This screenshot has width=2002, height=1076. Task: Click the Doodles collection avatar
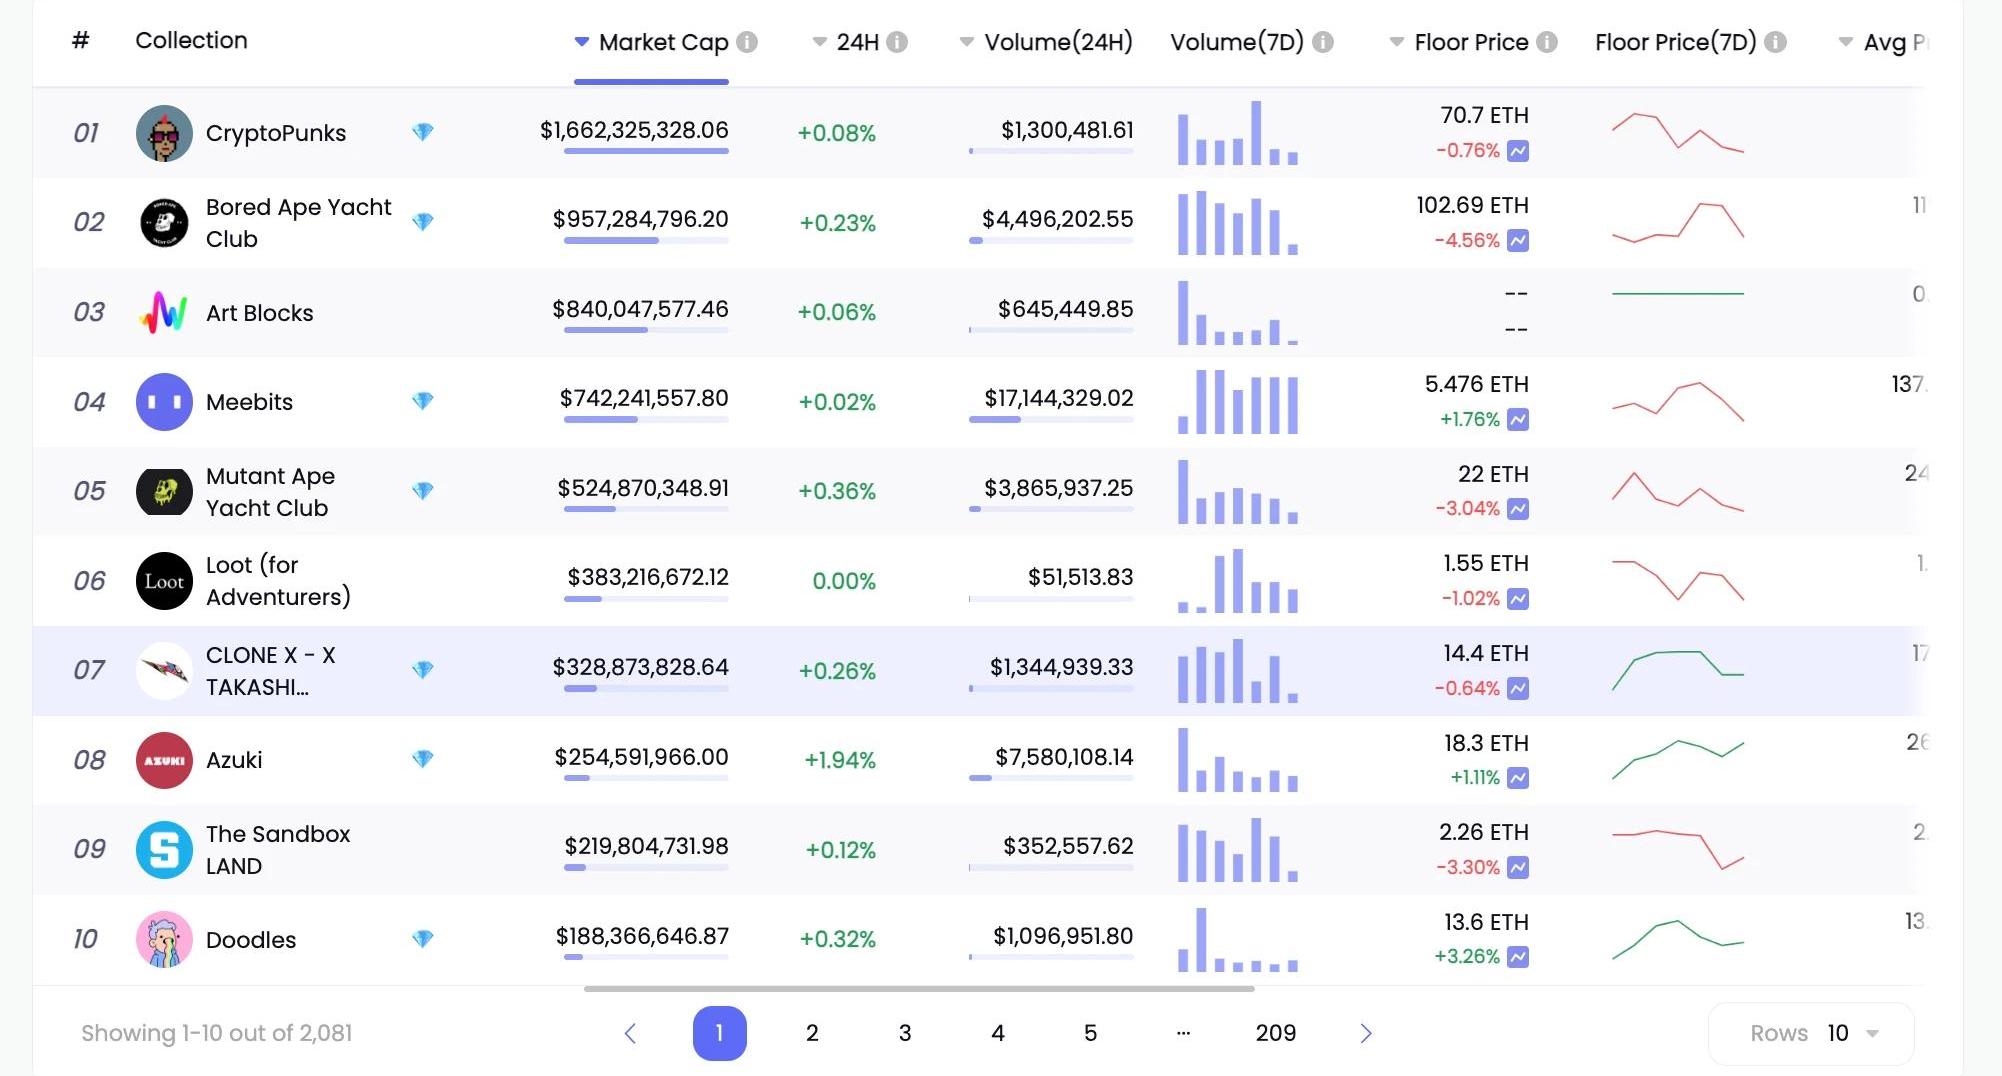coord(164,939)
